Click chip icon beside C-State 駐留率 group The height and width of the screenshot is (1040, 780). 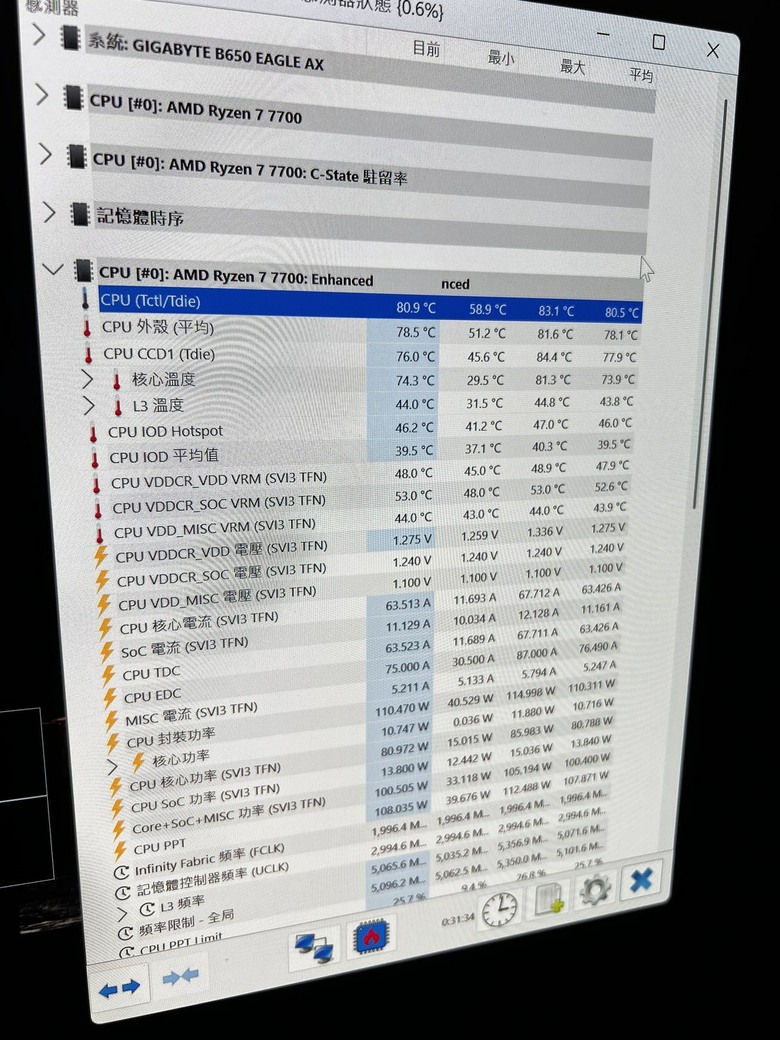[x=76, y=157]
